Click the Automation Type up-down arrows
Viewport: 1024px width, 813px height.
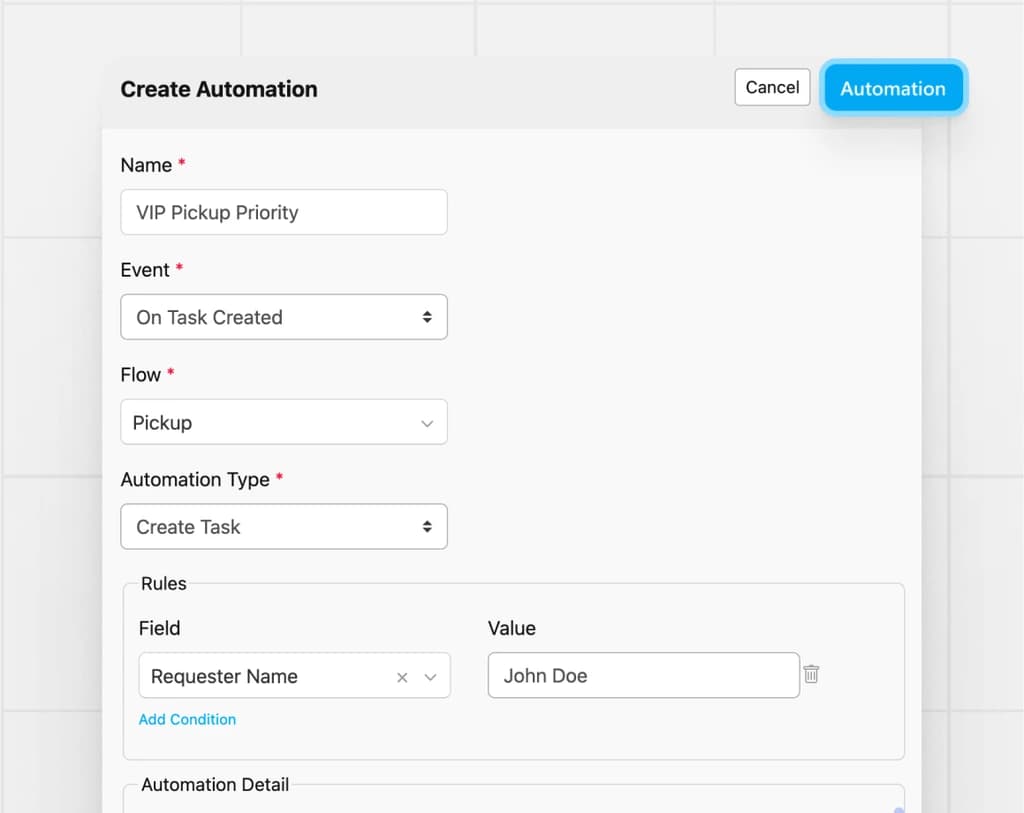tap(427, 526)
